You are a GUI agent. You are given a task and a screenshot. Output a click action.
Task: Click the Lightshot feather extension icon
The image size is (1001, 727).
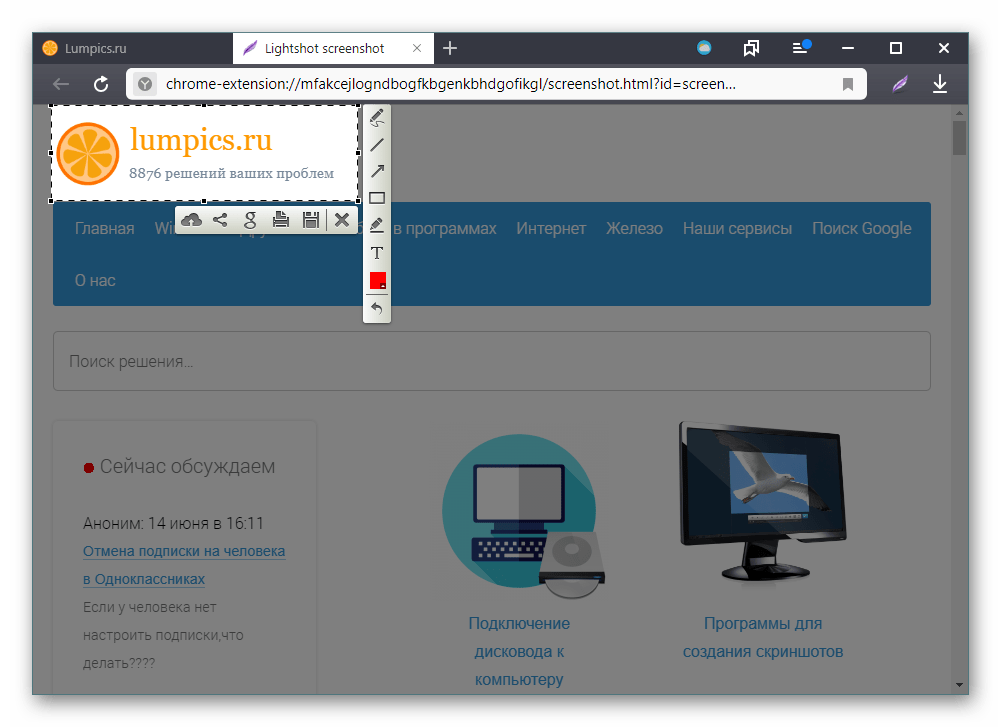coord(900,85)
